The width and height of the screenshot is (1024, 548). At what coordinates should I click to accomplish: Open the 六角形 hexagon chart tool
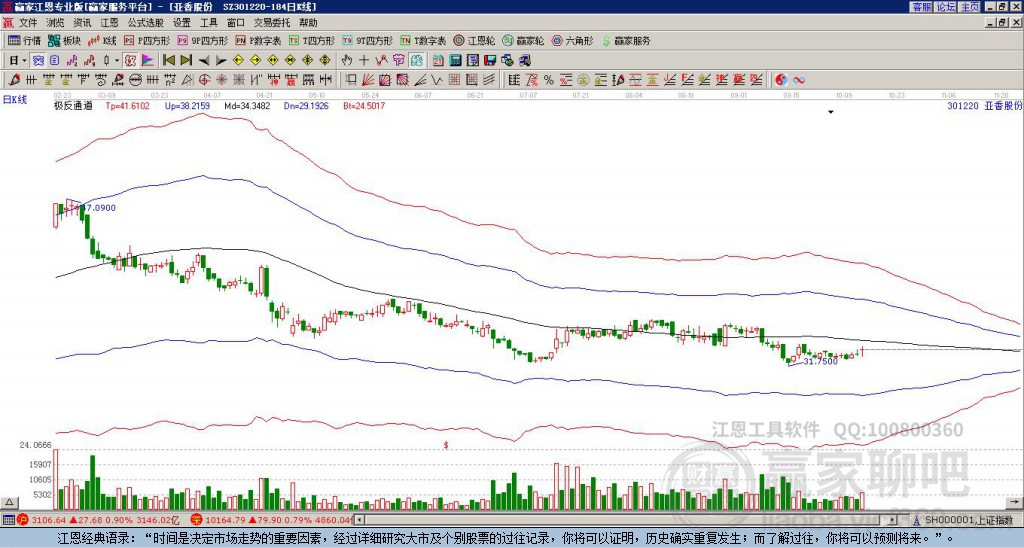[573, 40]
